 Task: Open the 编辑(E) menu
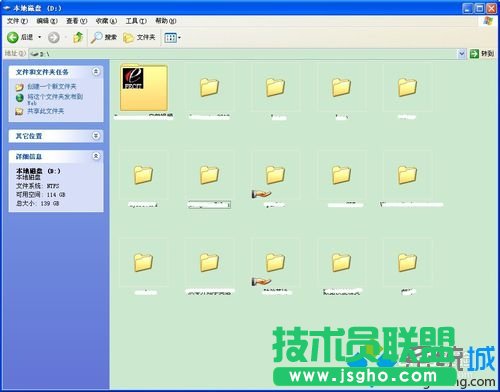click(x=47, y=21)
